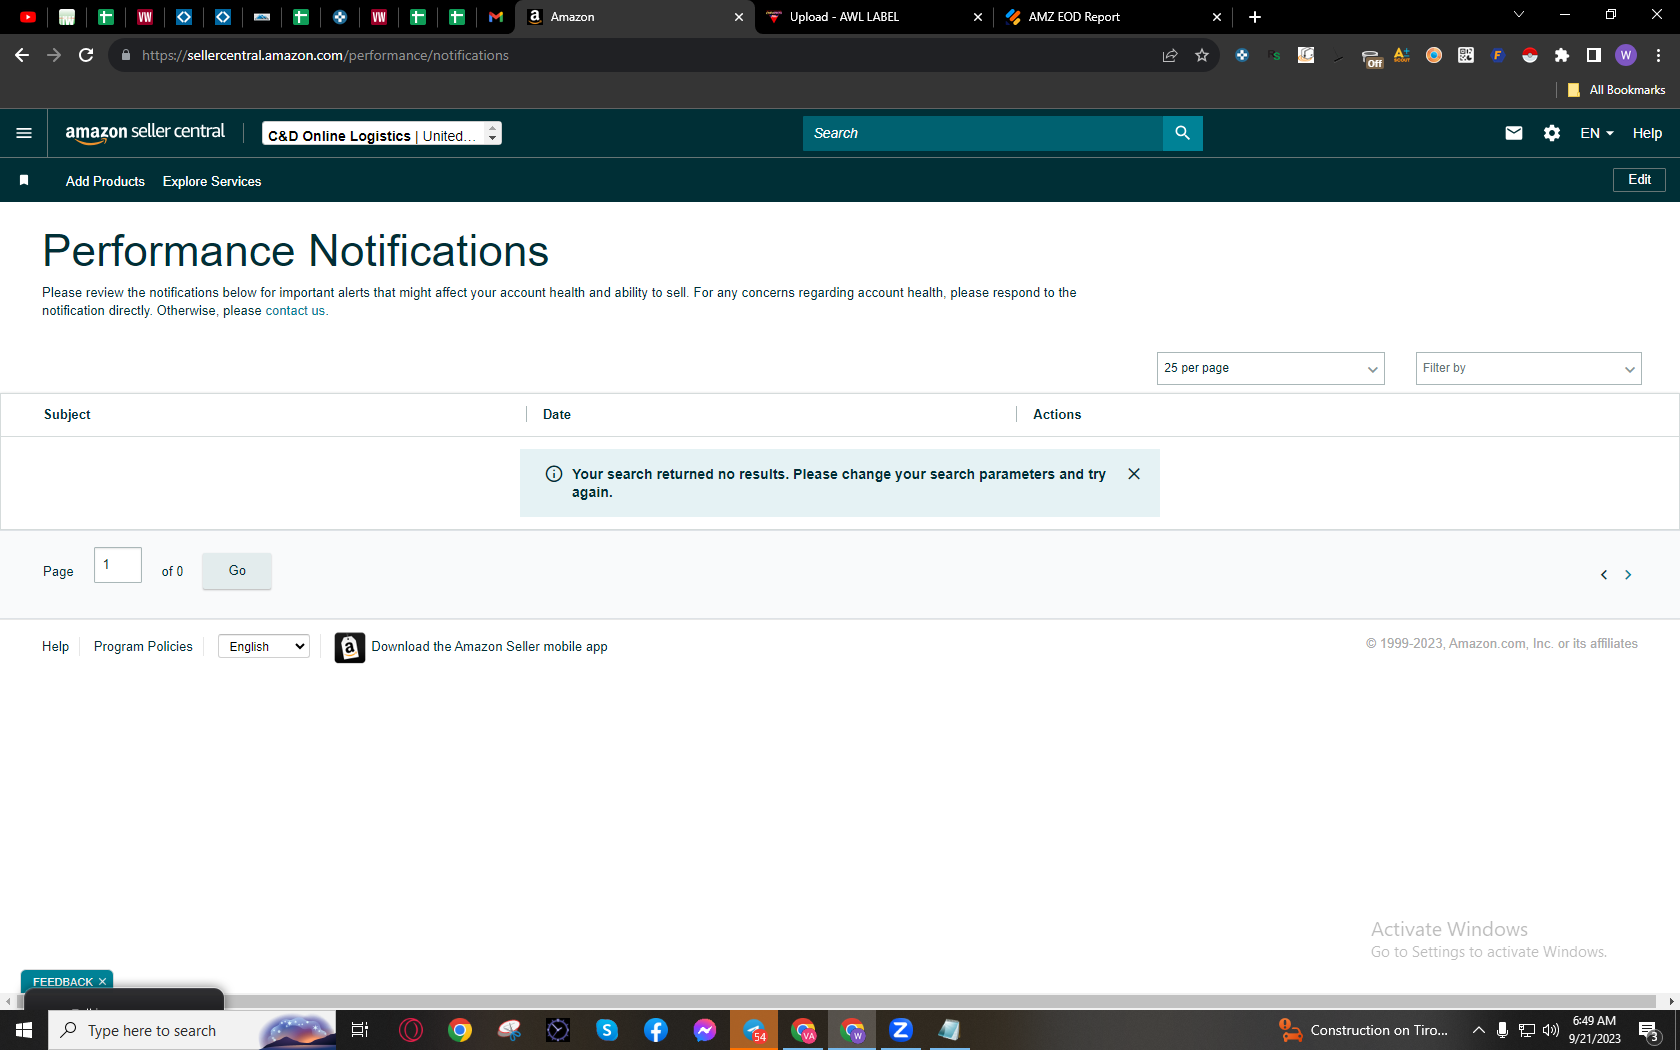Click the page number input box
The height and width of the screenshot is (1050, 1680).
pos(118,565)
